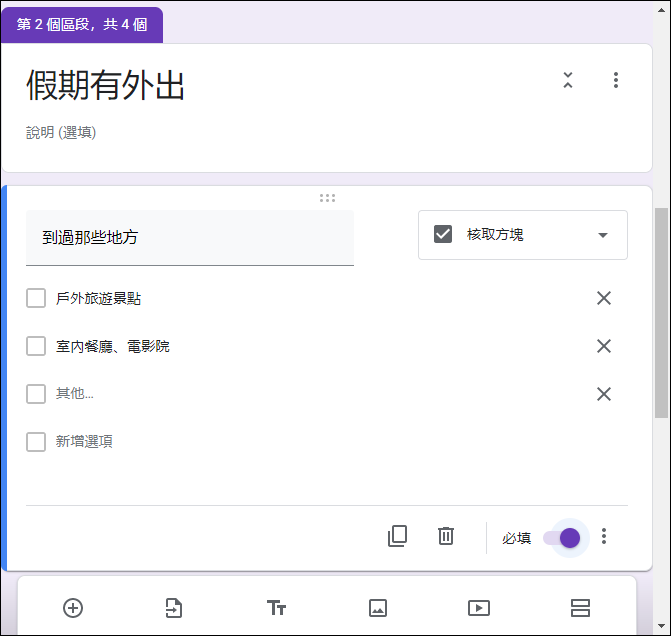
Task: Edit the 室內餐廳、電影院 option text
Action: [113, 346]
